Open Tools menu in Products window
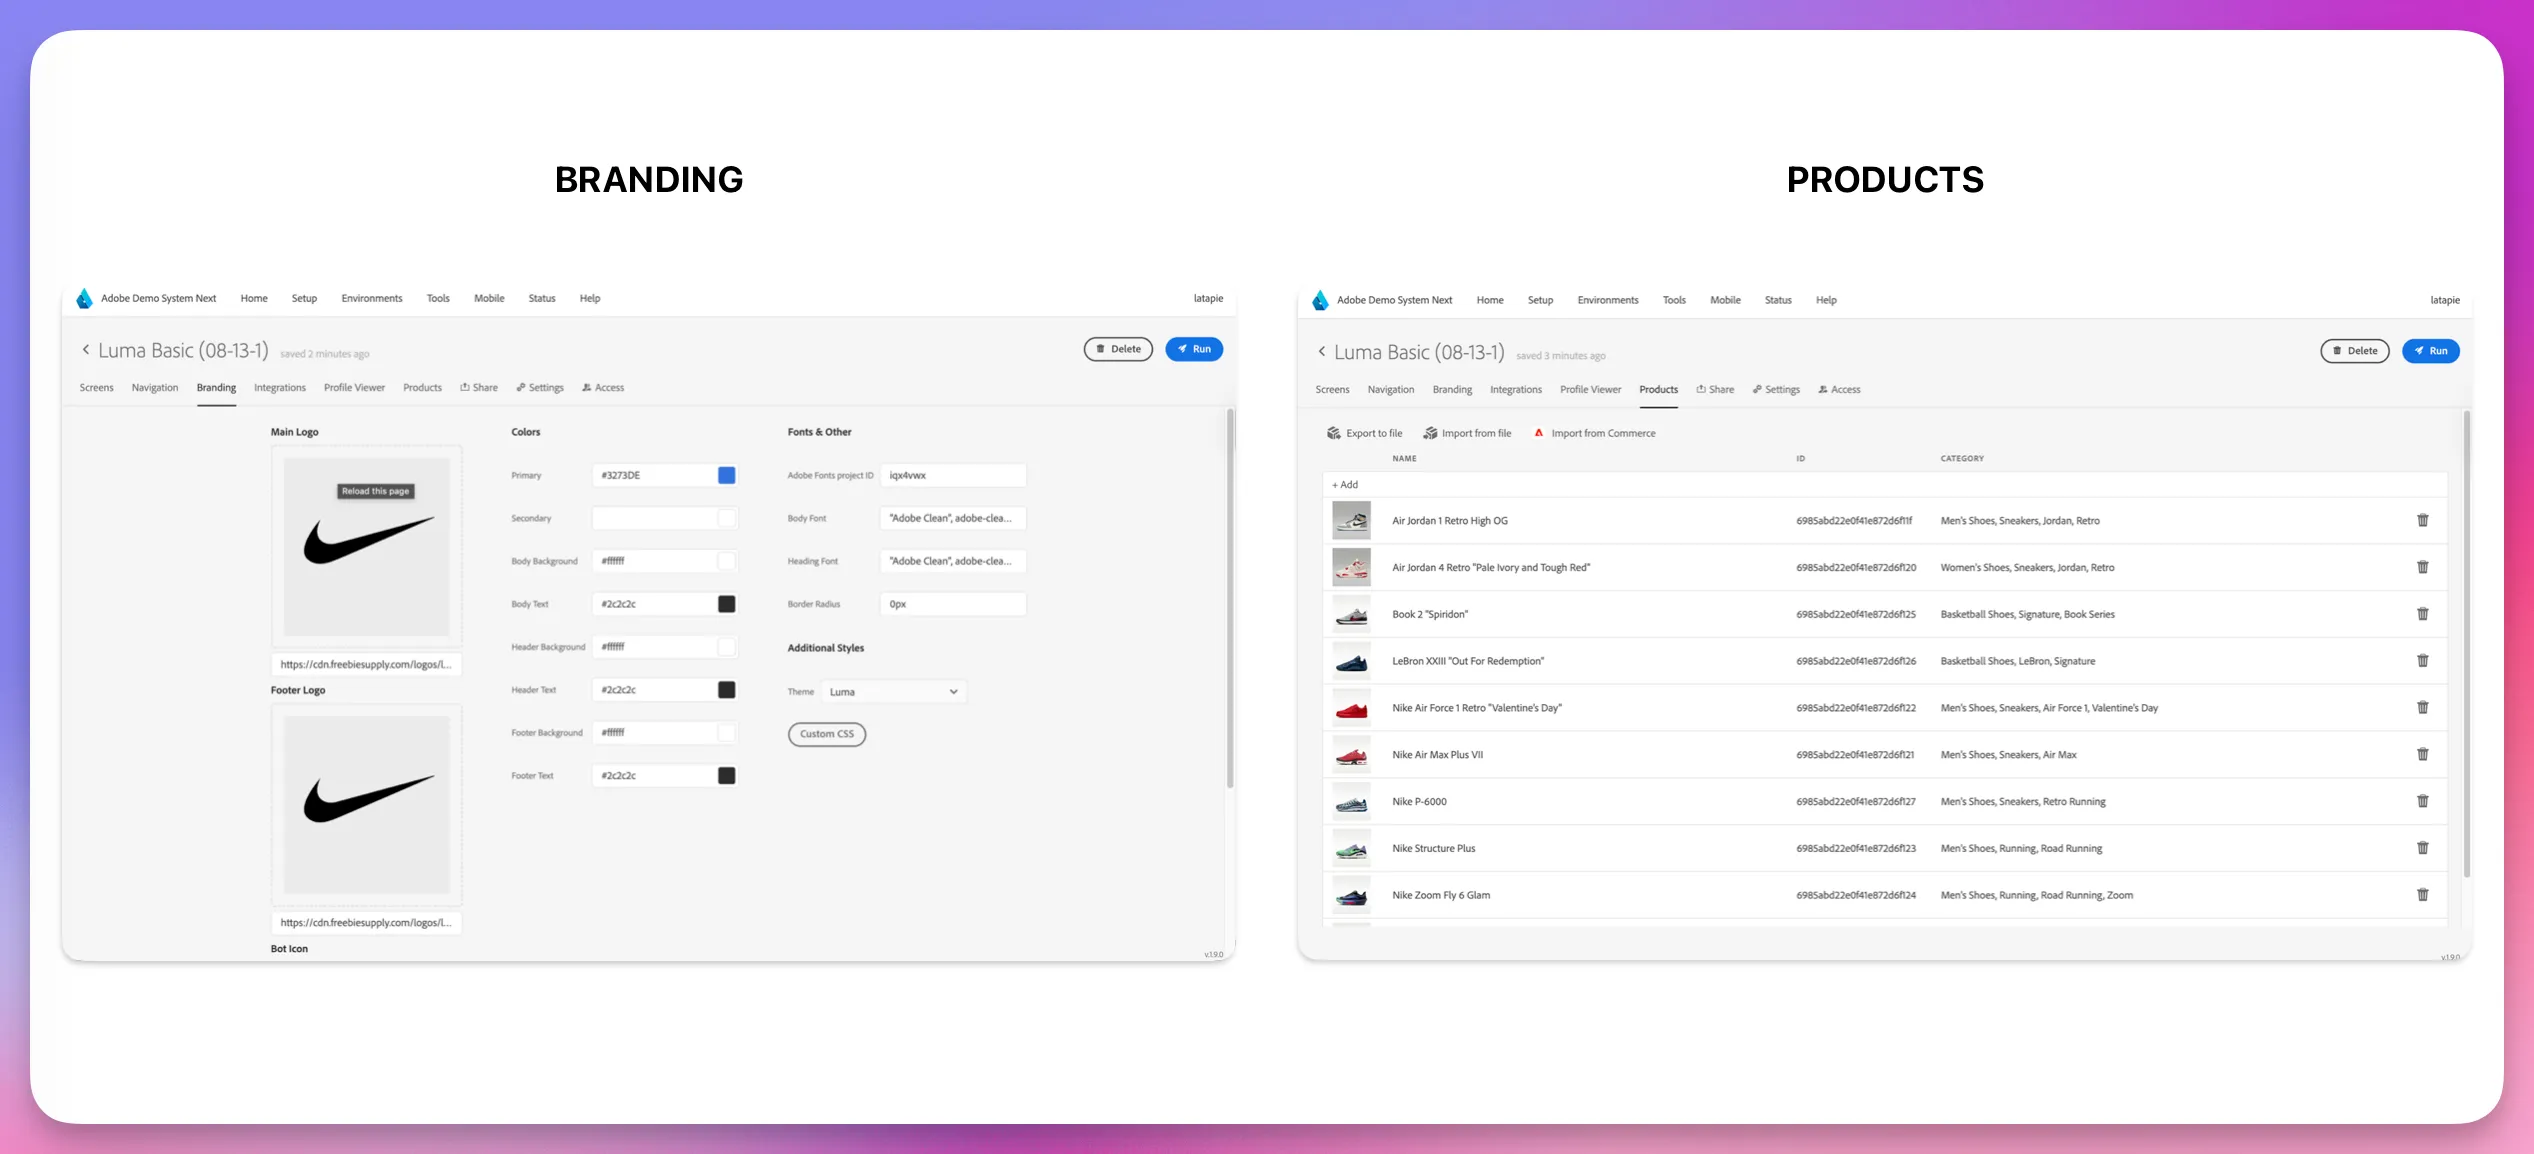This screenshot has height=1154, width=2534. click(1674, 300)
